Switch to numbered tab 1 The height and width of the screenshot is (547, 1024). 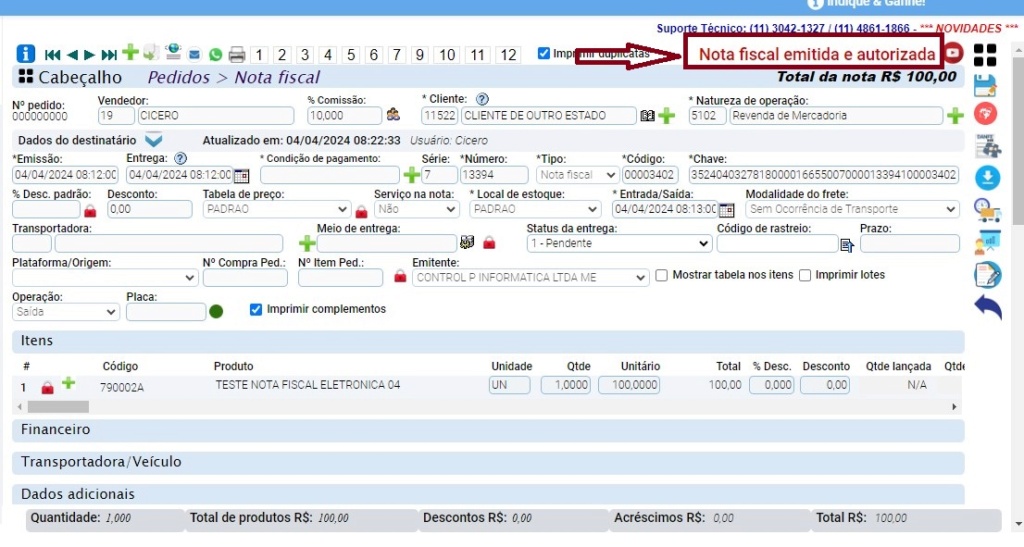tap(259, 55)
